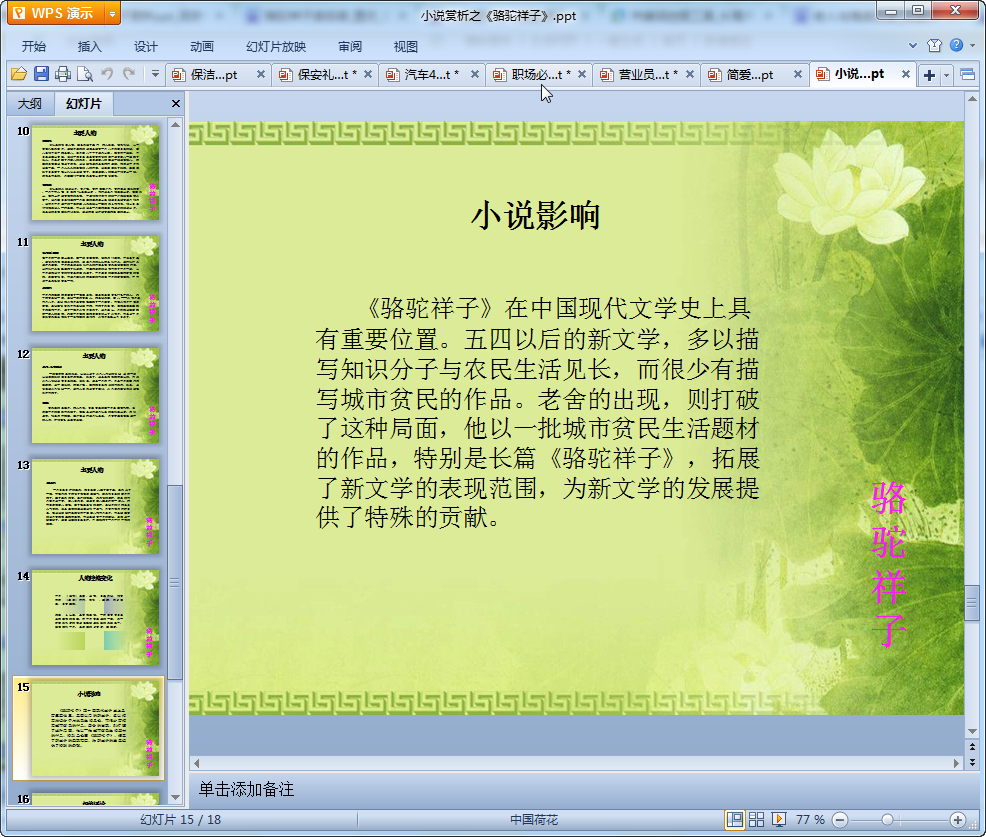Select slide 13 thumbnail
The height and width of the screenshot is (837, 986).
tap(95, 506)
